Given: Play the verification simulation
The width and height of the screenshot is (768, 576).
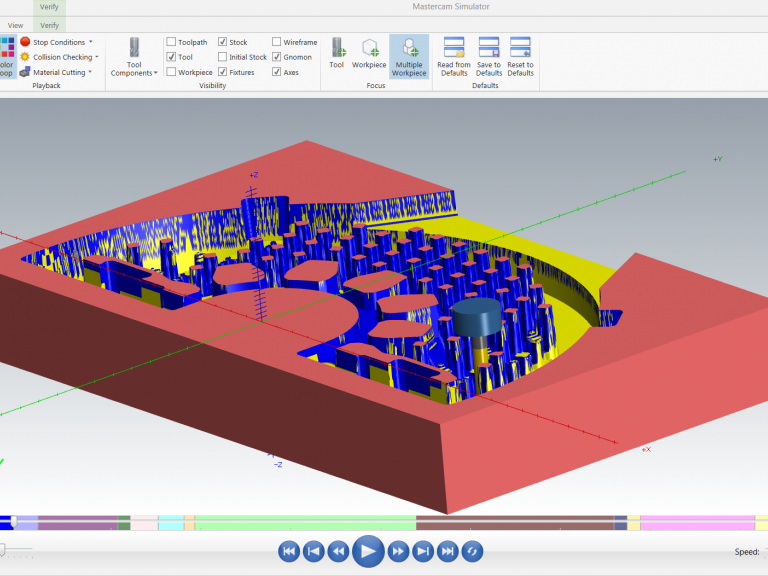Looking at the screenshot, I should pos(368,552).
